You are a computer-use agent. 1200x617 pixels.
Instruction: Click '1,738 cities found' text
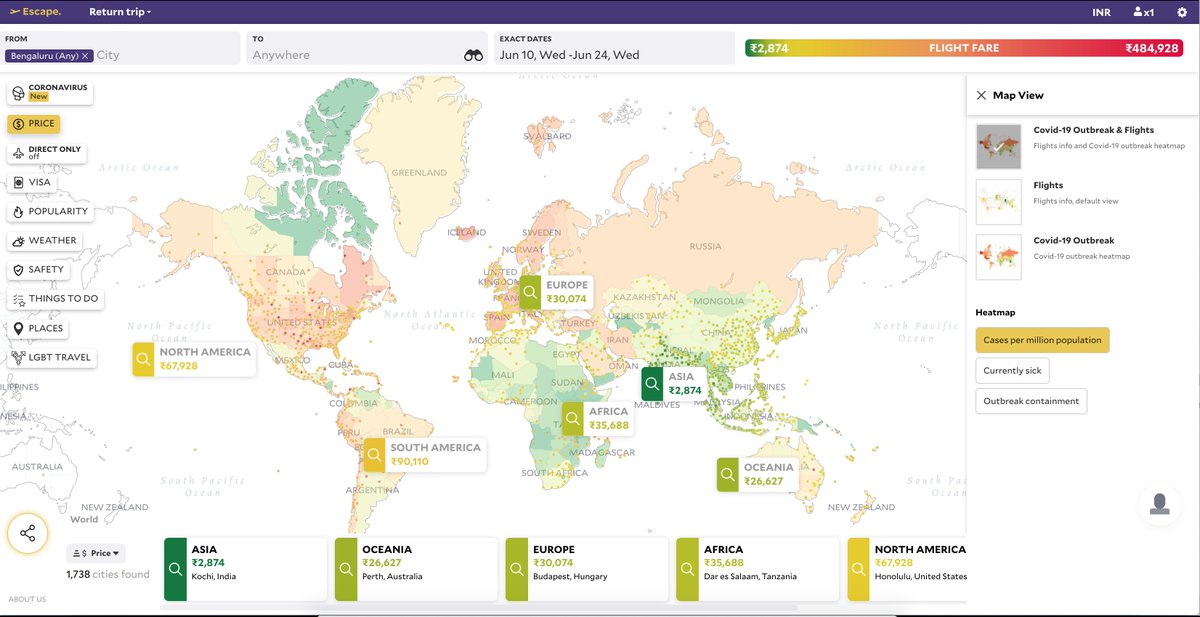coord(108,574)
